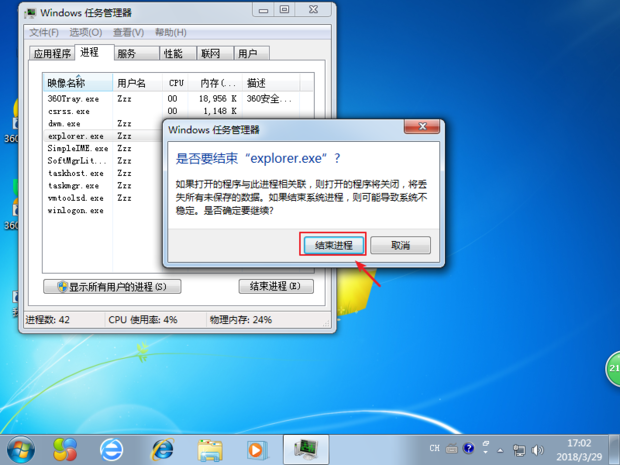Click 显示所有用户的进程(S) button
620x465 pixels.
coord(112,286)
